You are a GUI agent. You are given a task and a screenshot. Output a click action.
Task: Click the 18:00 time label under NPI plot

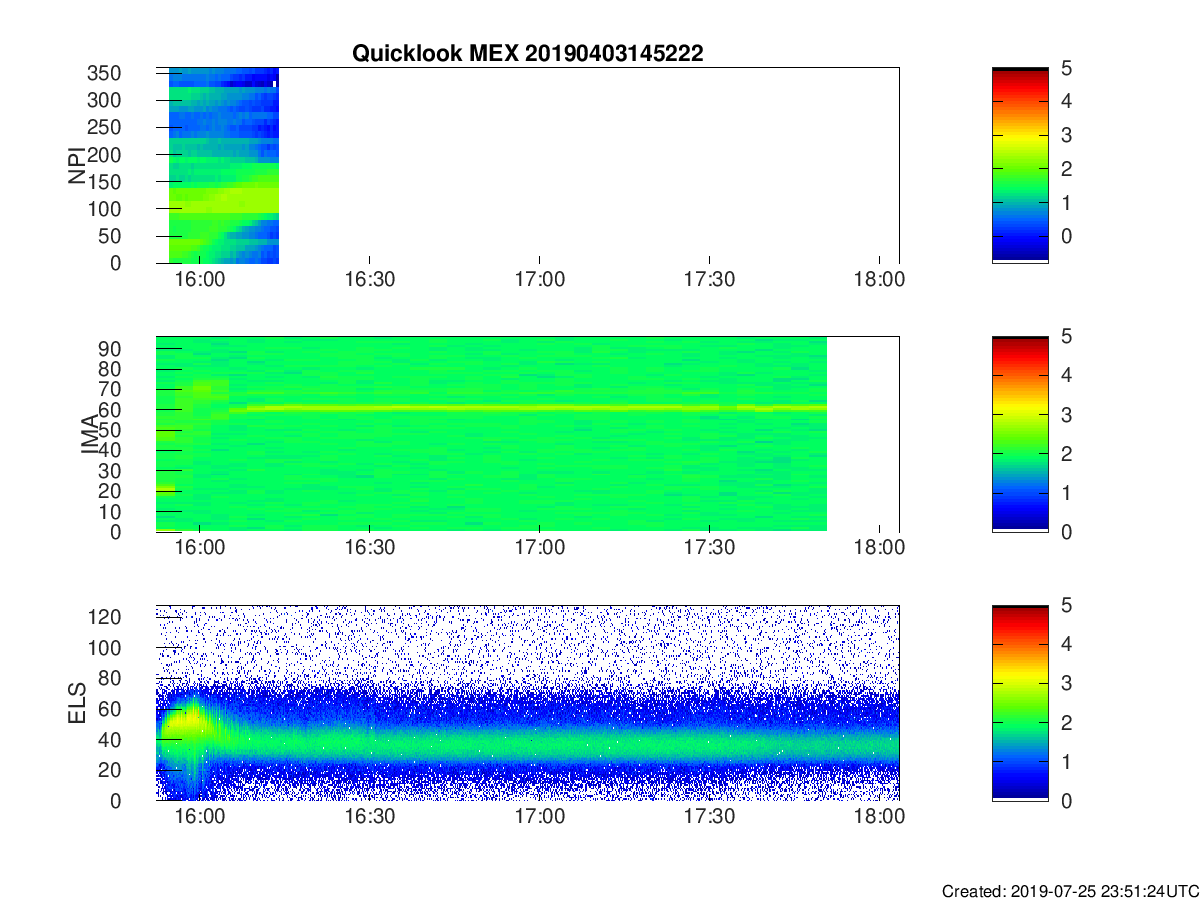point(880,279)
